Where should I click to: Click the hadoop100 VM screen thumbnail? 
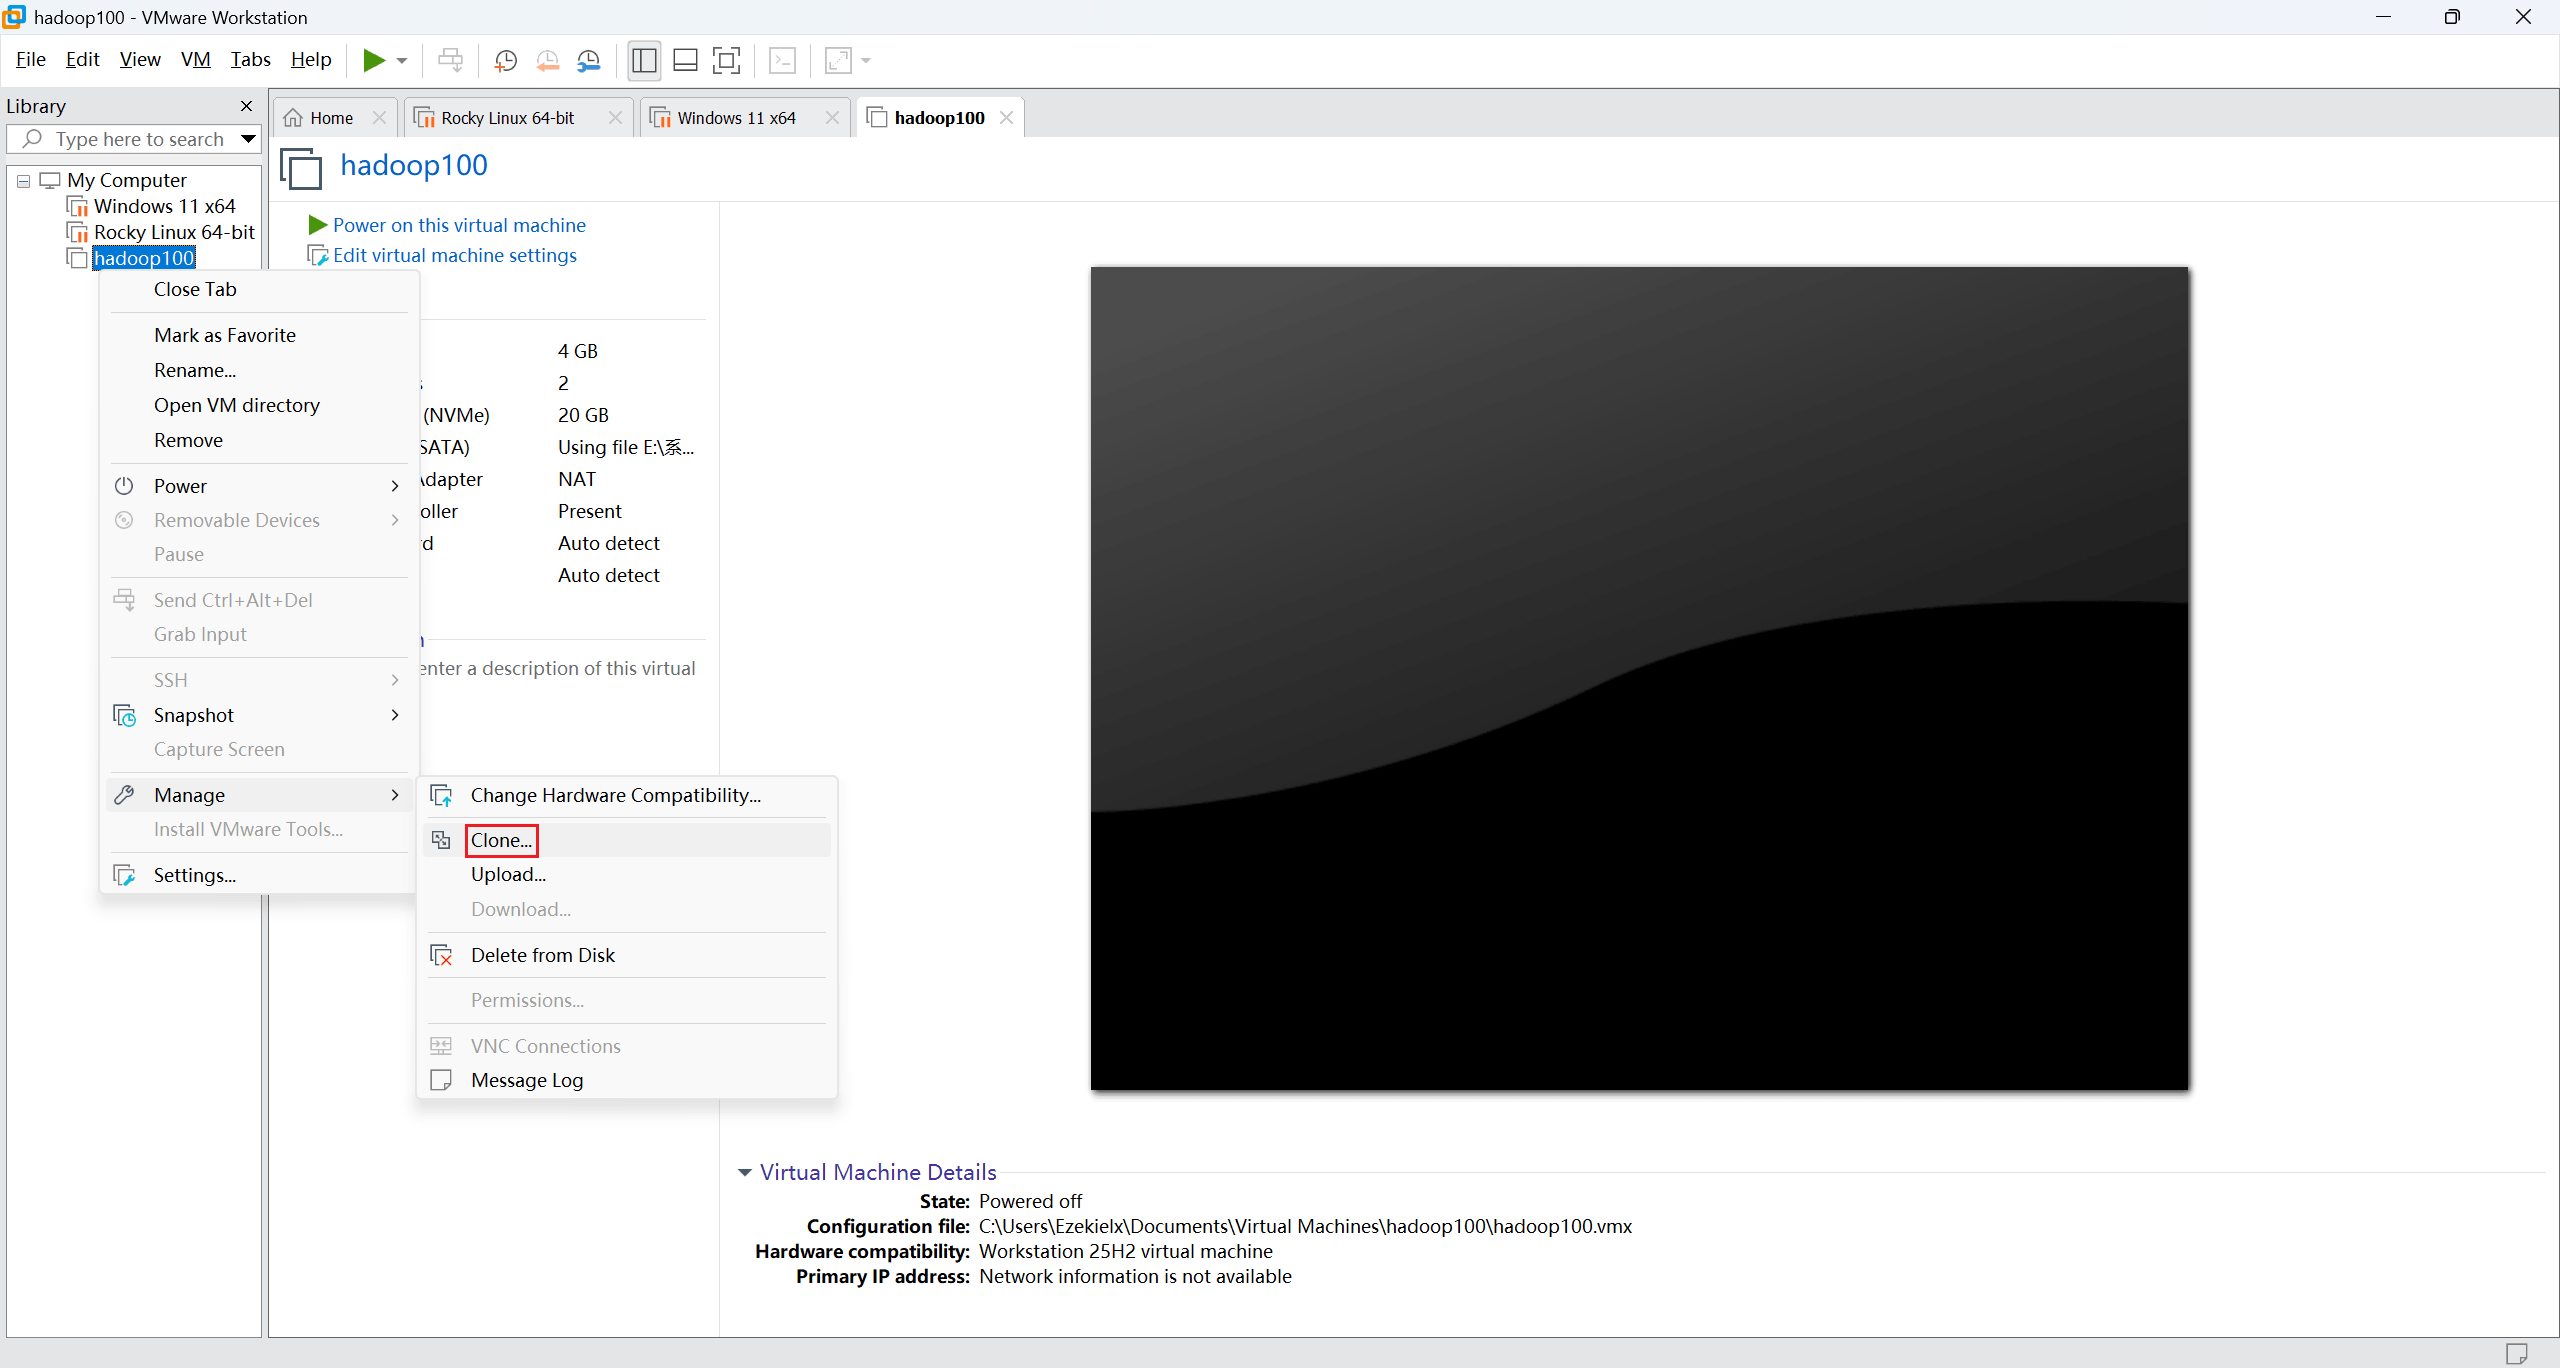point(1639,678)
